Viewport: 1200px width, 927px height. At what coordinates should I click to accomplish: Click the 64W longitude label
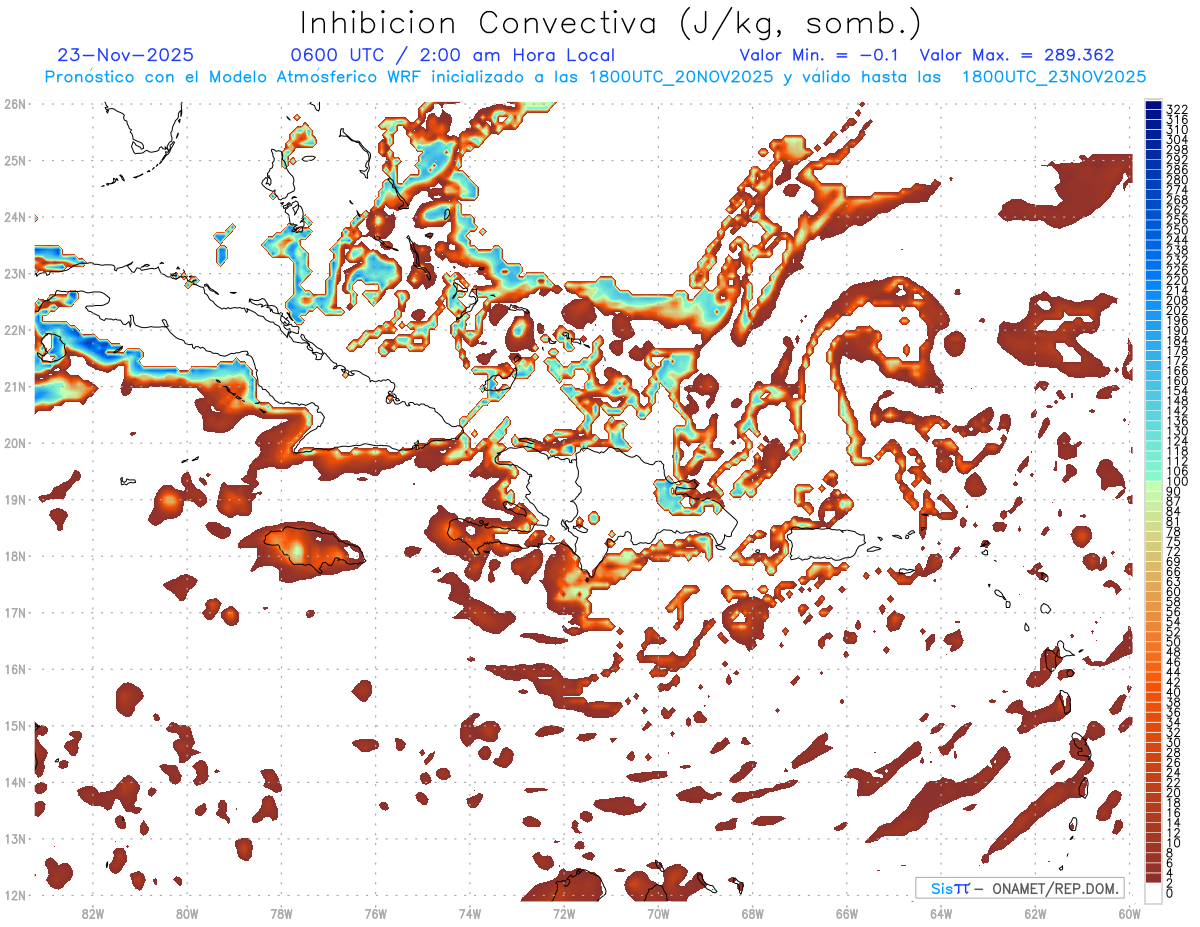pos(941,913)
